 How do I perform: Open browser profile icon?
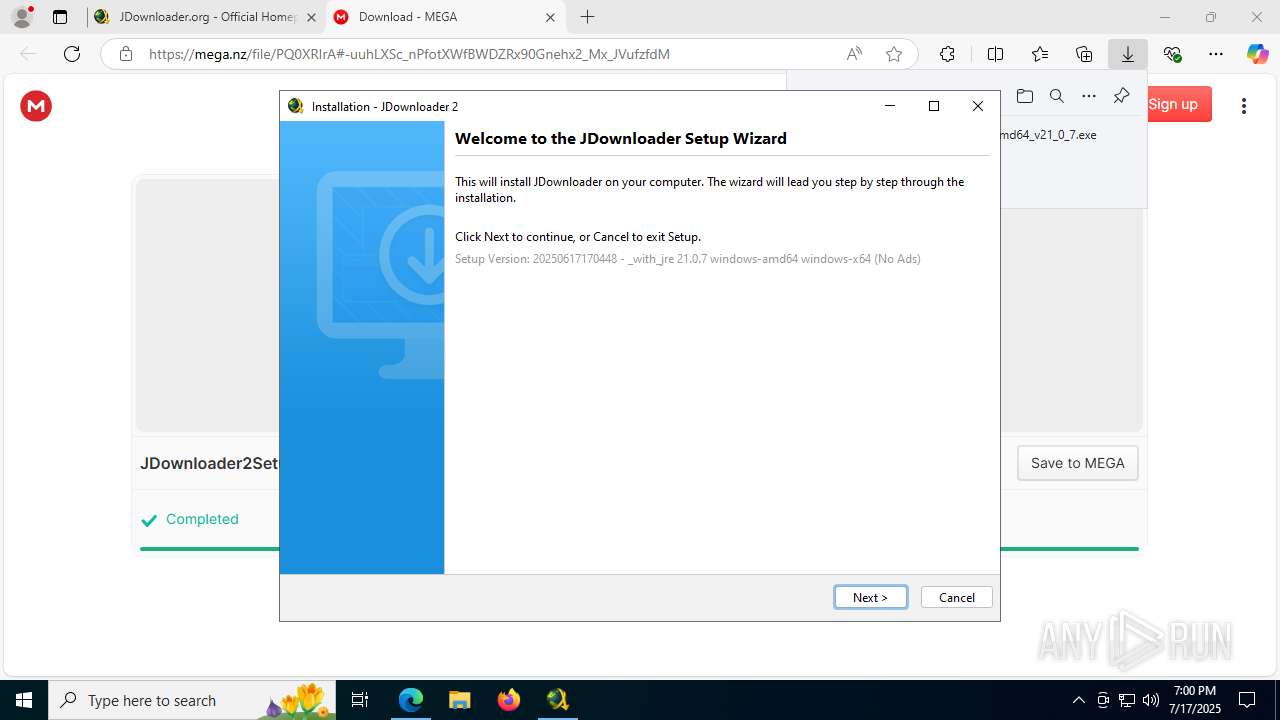pyautogui.click(x=22, y=17)
